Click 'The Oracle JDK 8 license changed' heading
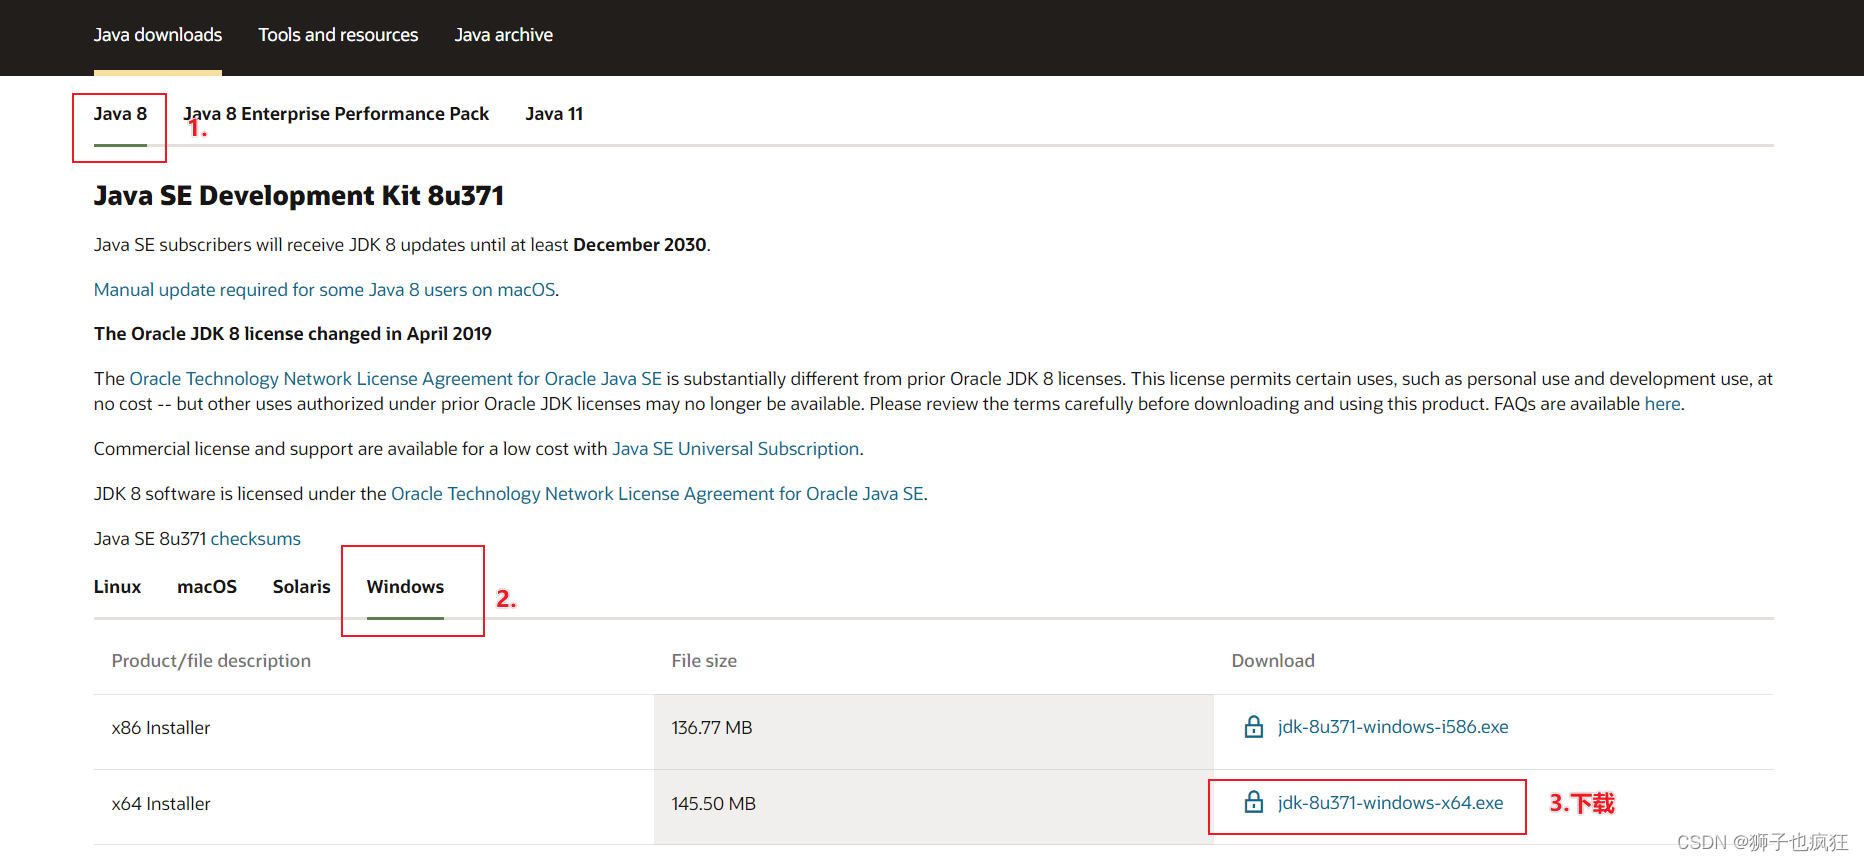The height and width of the screenshot is (861, 1864). [293, 334]
